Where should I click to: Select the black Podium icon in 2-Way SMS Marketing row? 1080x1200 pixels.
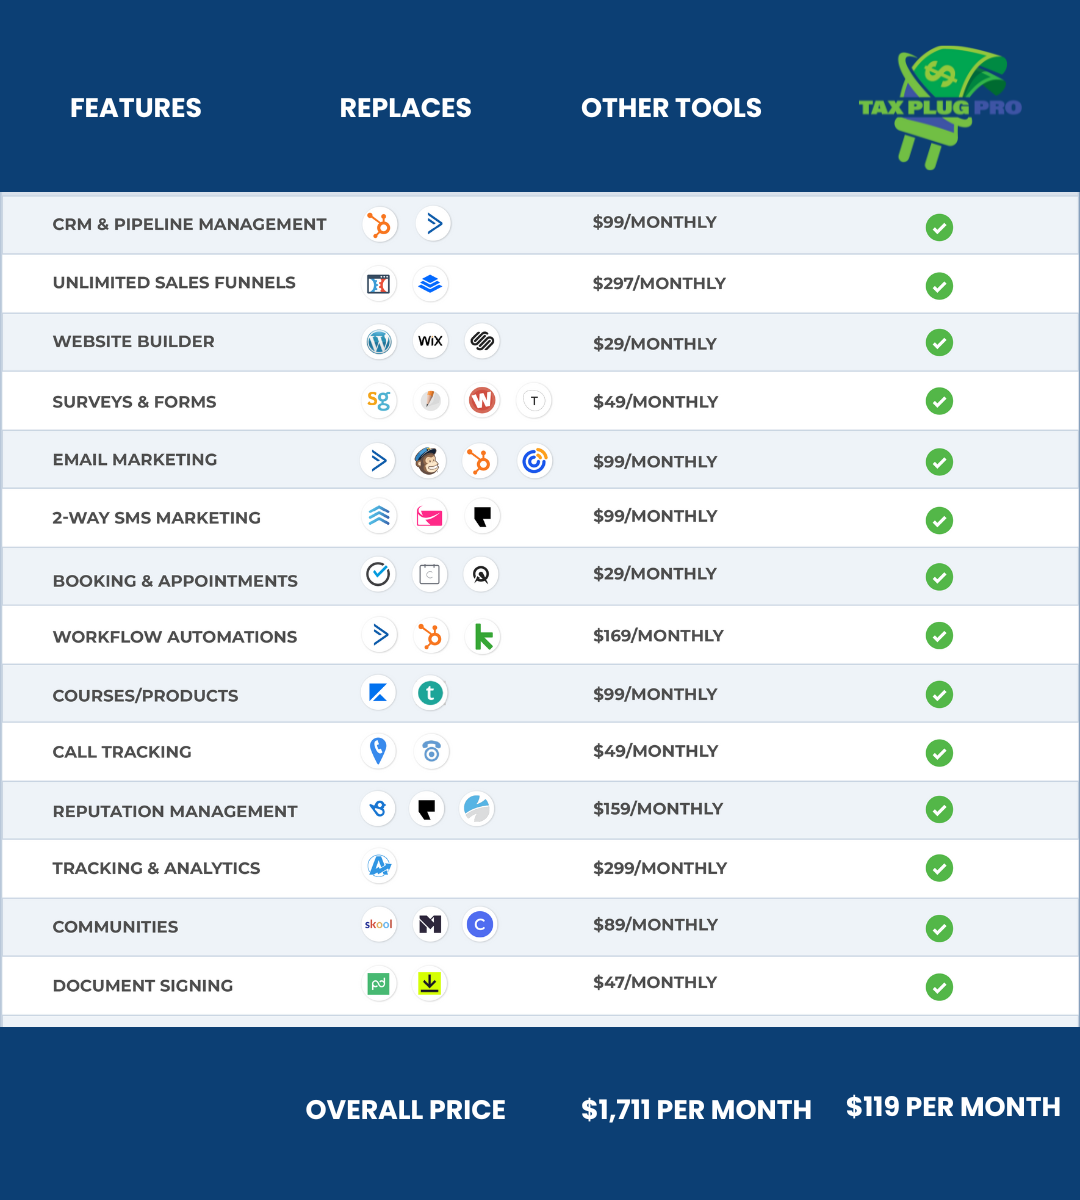(x=482, y=517)
